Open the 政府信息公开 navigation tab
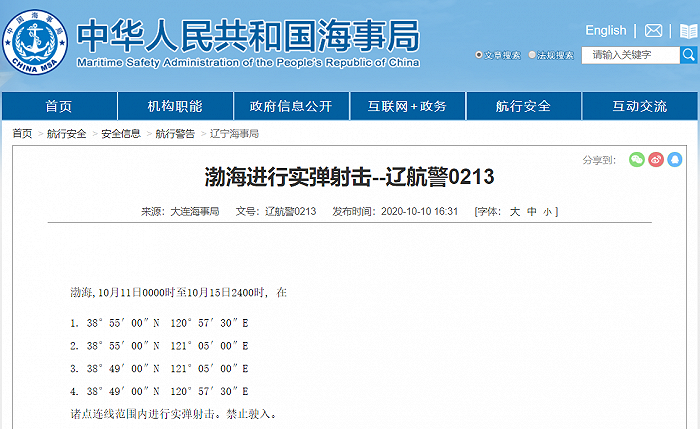This screenshot has width=700, height=429. pyautogui.click(x=291, y=106)
